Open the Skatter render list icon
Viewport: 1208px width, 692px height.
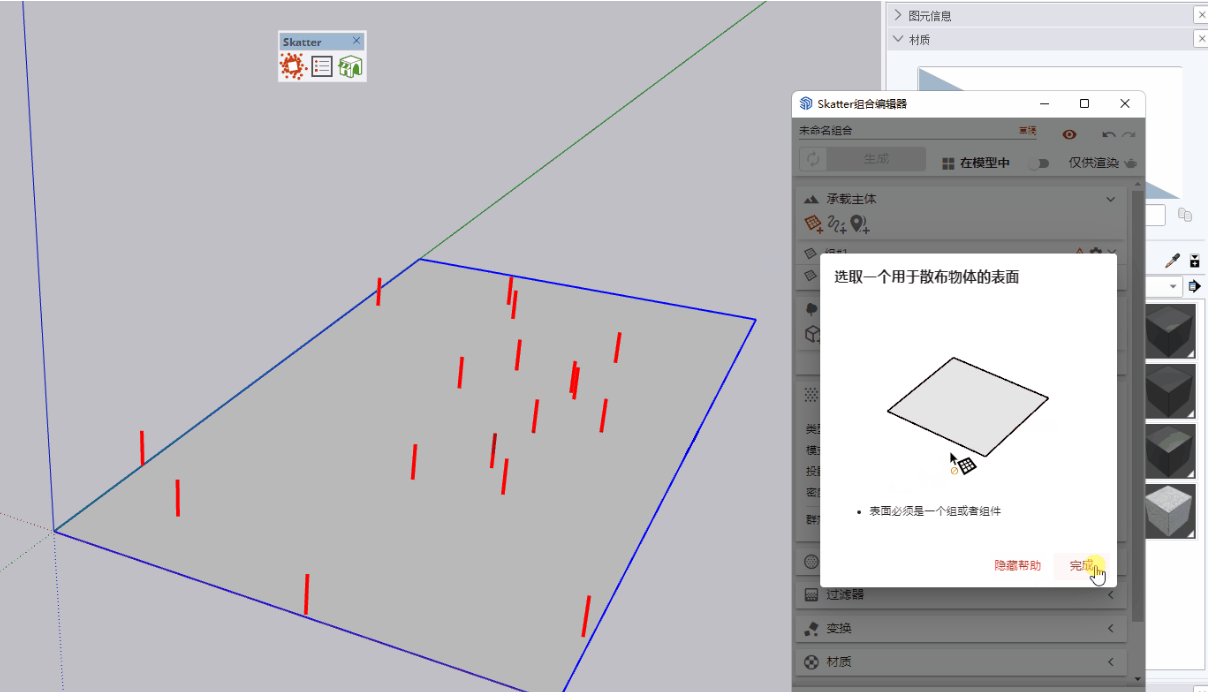click(321, 67)
